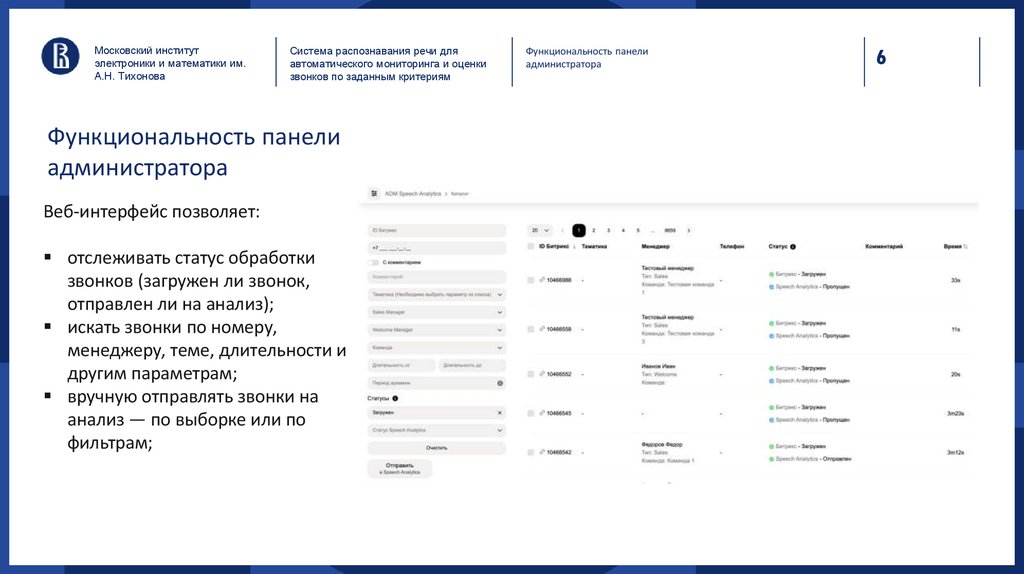1024x574 pixels.
Task: Click the Период времени input field
Action: [x=436, y=383]
